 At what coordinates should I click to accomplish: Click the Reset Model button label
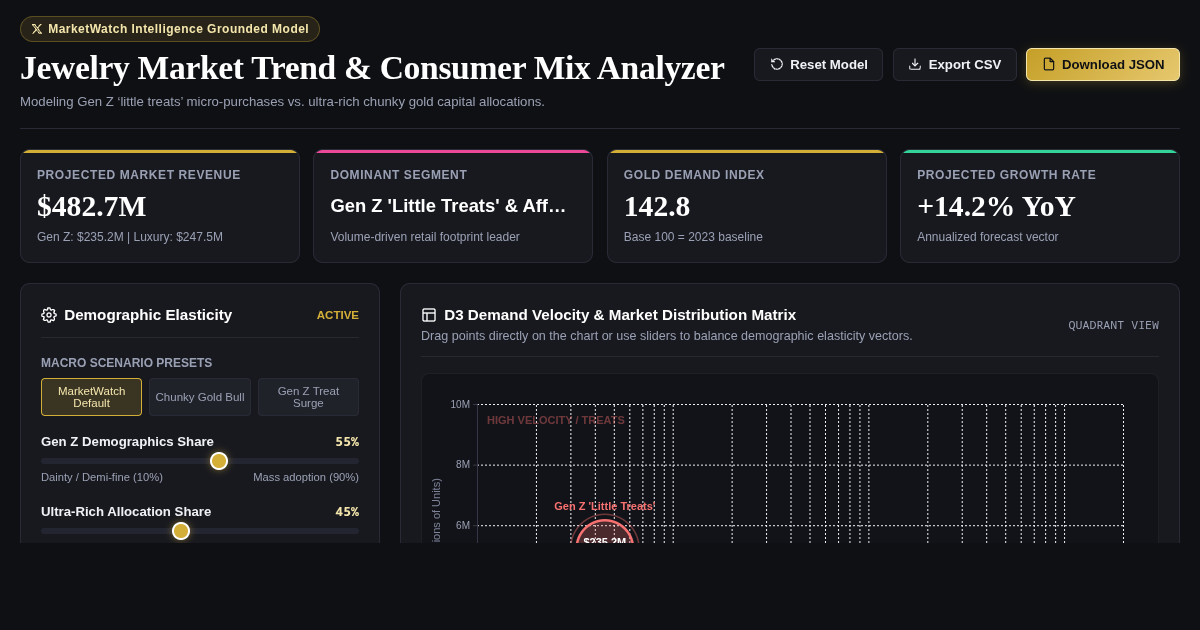point(829,64)
